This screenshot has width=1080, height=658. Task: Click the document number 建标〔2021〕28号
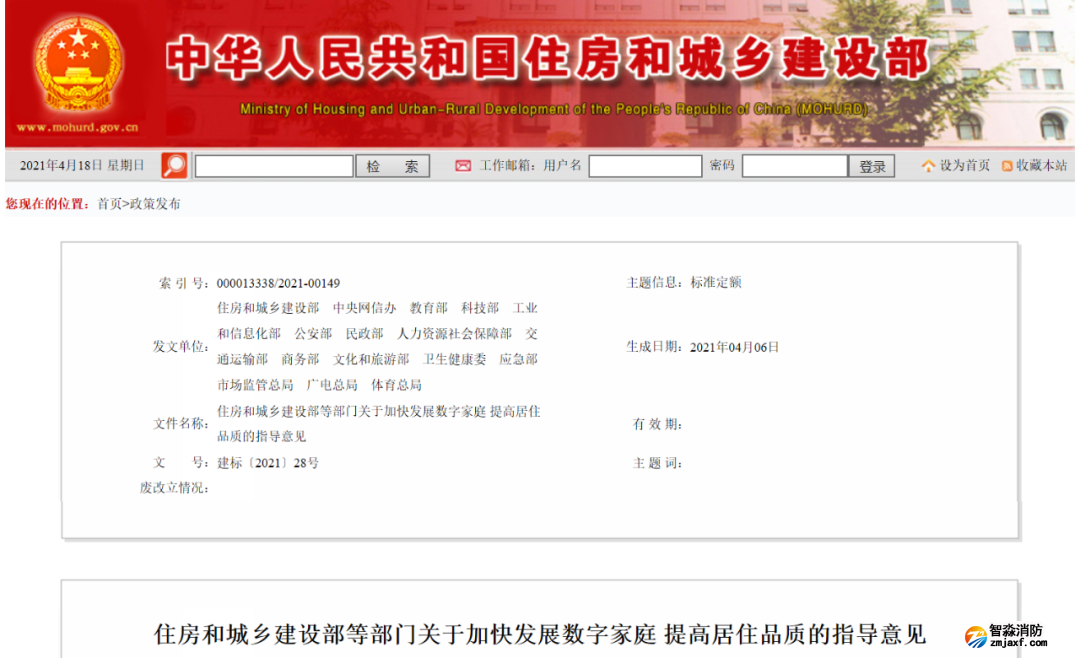(x=268, y=463)
